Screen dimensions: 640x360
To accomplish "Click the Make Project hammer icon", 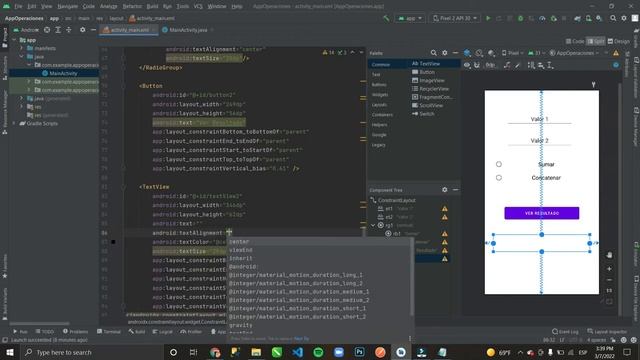I will click(x=386, y=18).
